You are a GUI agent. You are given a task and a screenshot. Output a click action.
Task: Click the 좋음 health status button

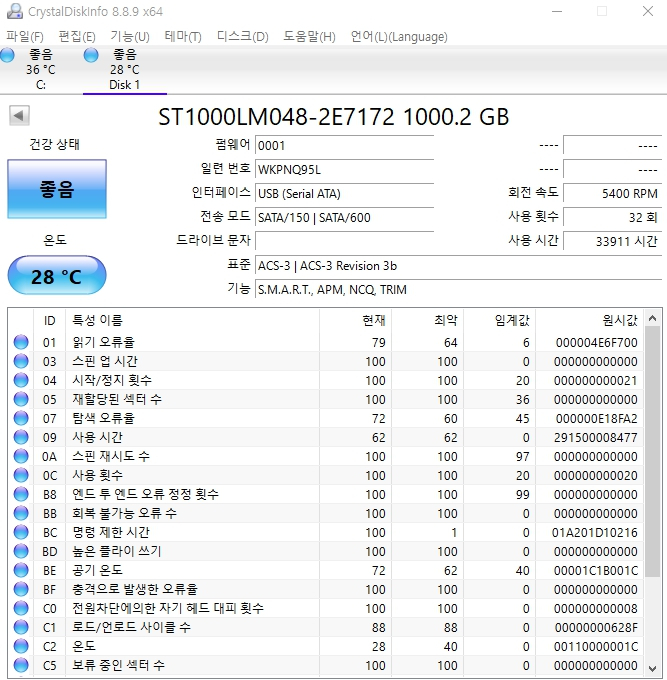pyautogui.click(x=57, y=189)
